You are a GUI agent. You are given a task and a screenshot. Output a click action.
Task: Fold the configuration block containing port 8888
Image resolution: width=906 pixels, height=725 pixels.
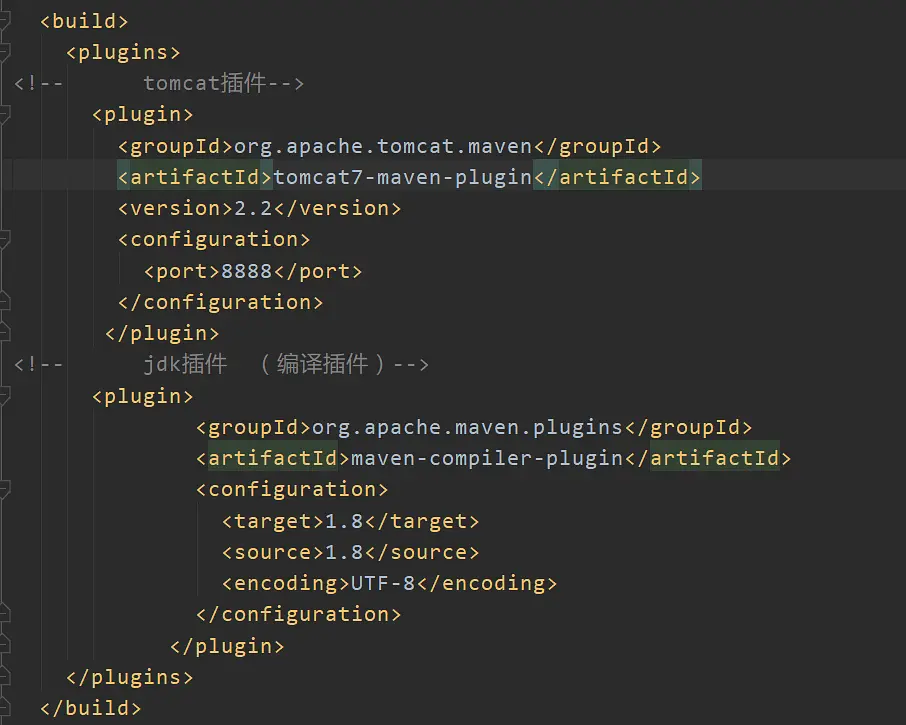pyautogui.click(x=4, y=239)
